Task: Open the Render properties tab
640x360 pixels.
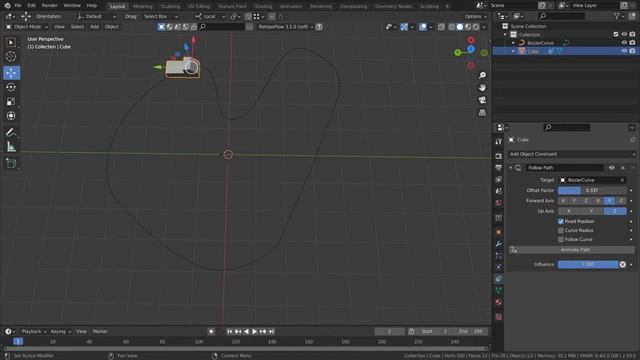Action: (498, 156)
